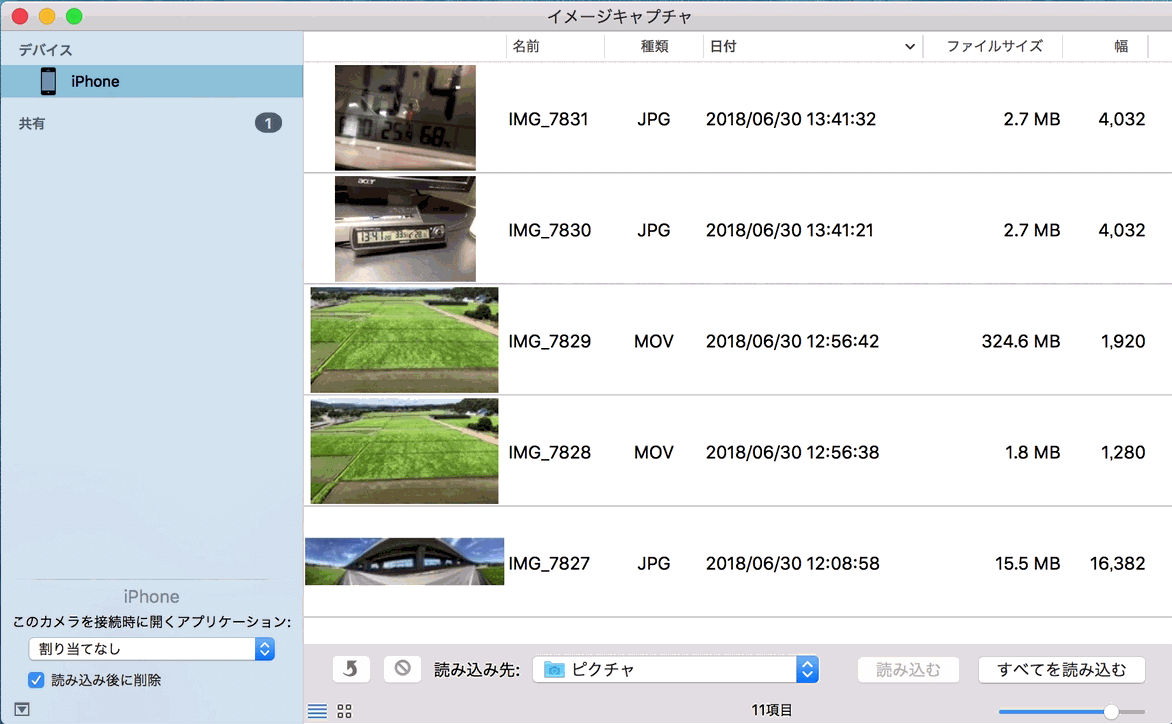Click the すべてを読み込む button

(1061, 669)
